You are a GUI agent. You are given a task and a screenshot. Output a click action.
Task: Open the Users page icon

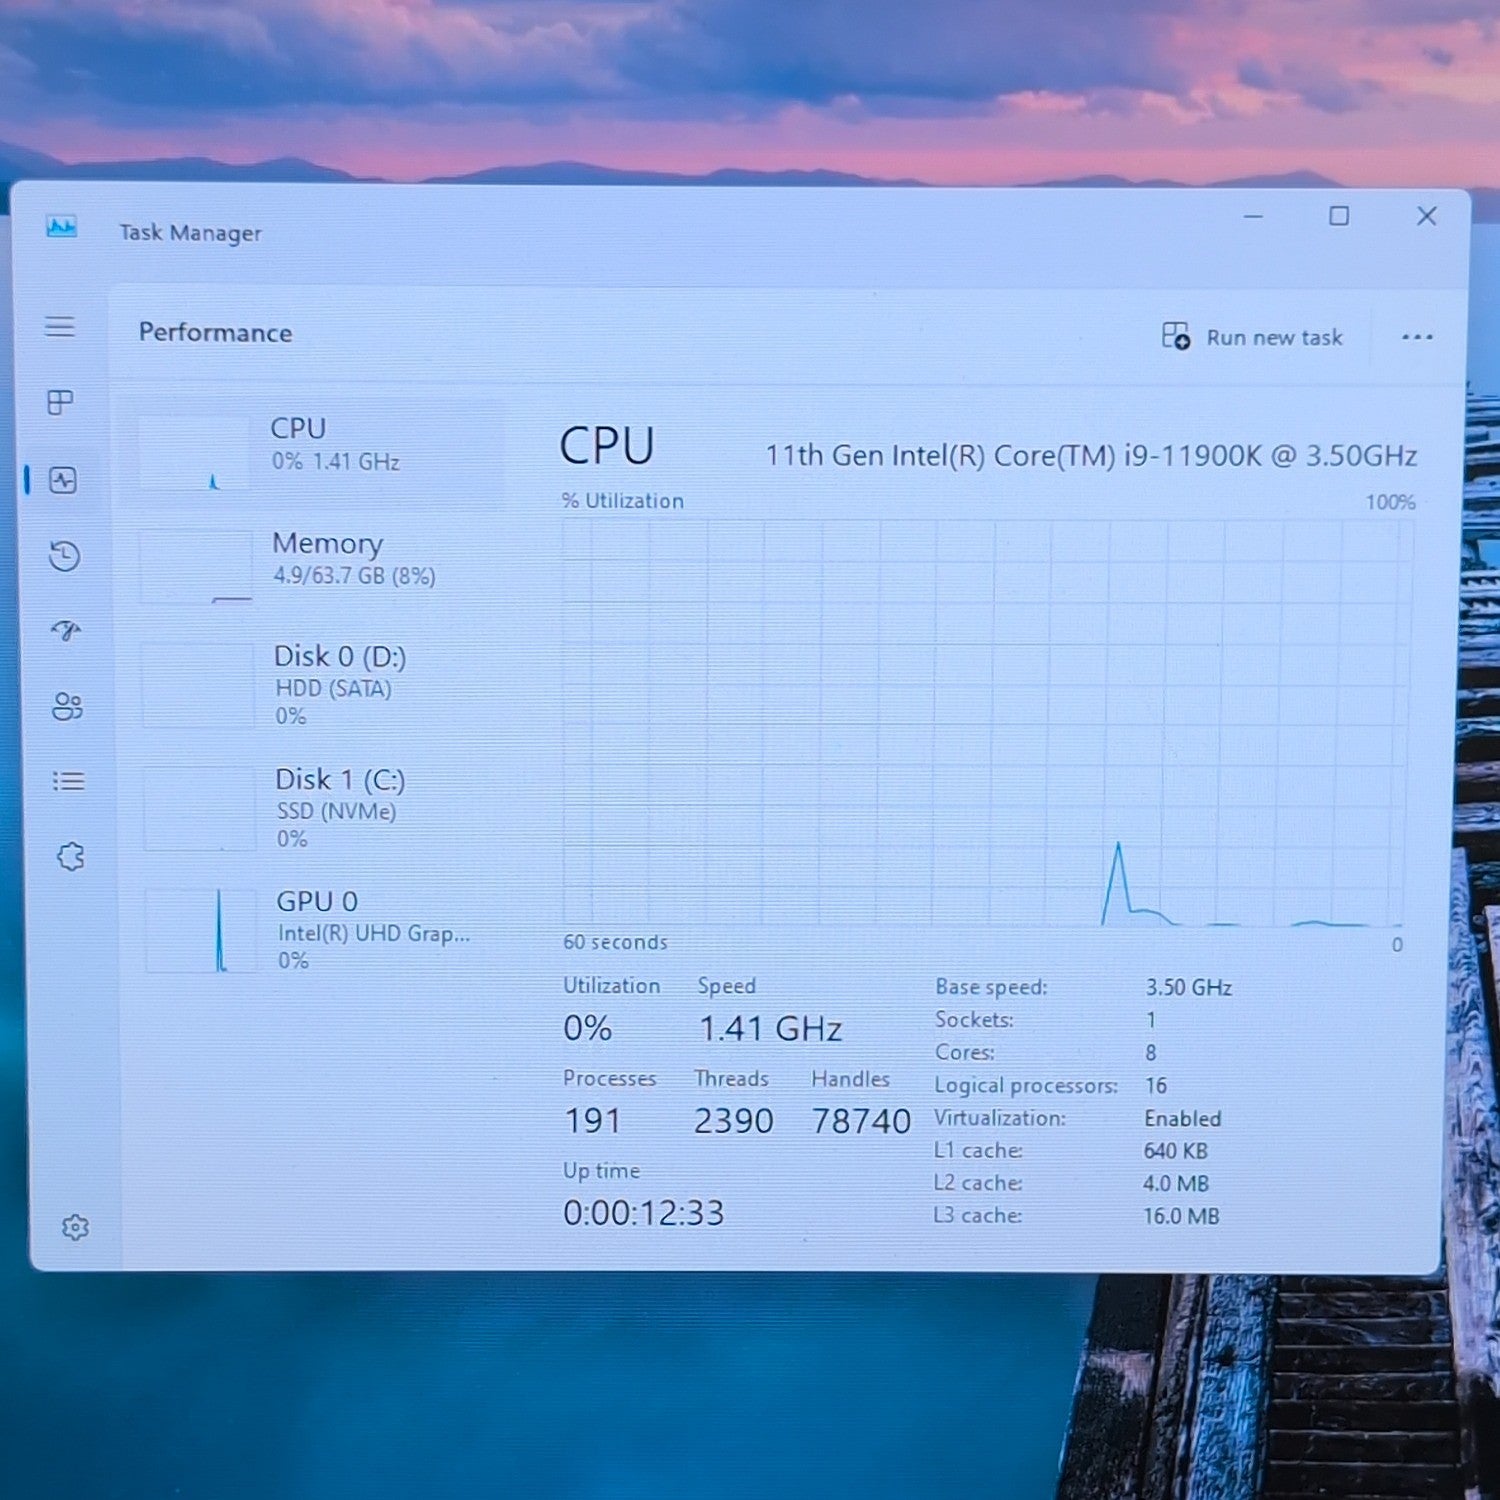[67, 706]
